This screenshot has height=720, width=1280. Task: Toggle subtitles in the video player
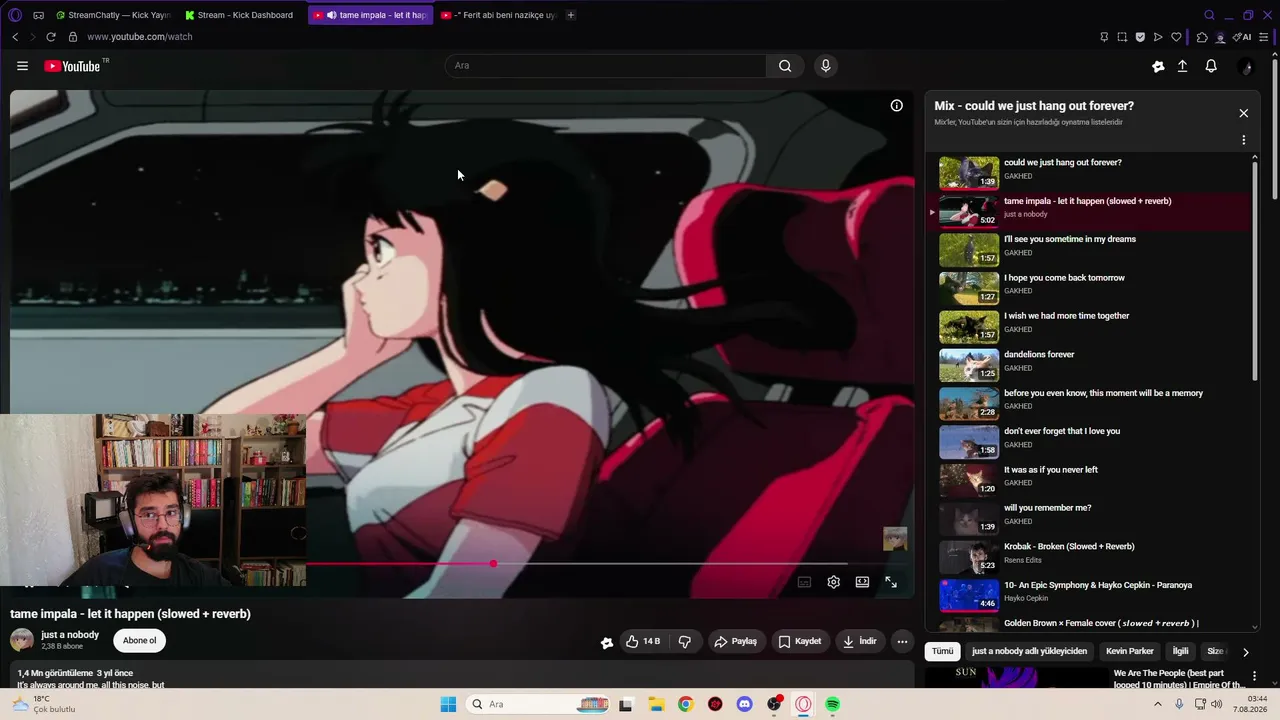pyautogui.click(x=804, y=582)
